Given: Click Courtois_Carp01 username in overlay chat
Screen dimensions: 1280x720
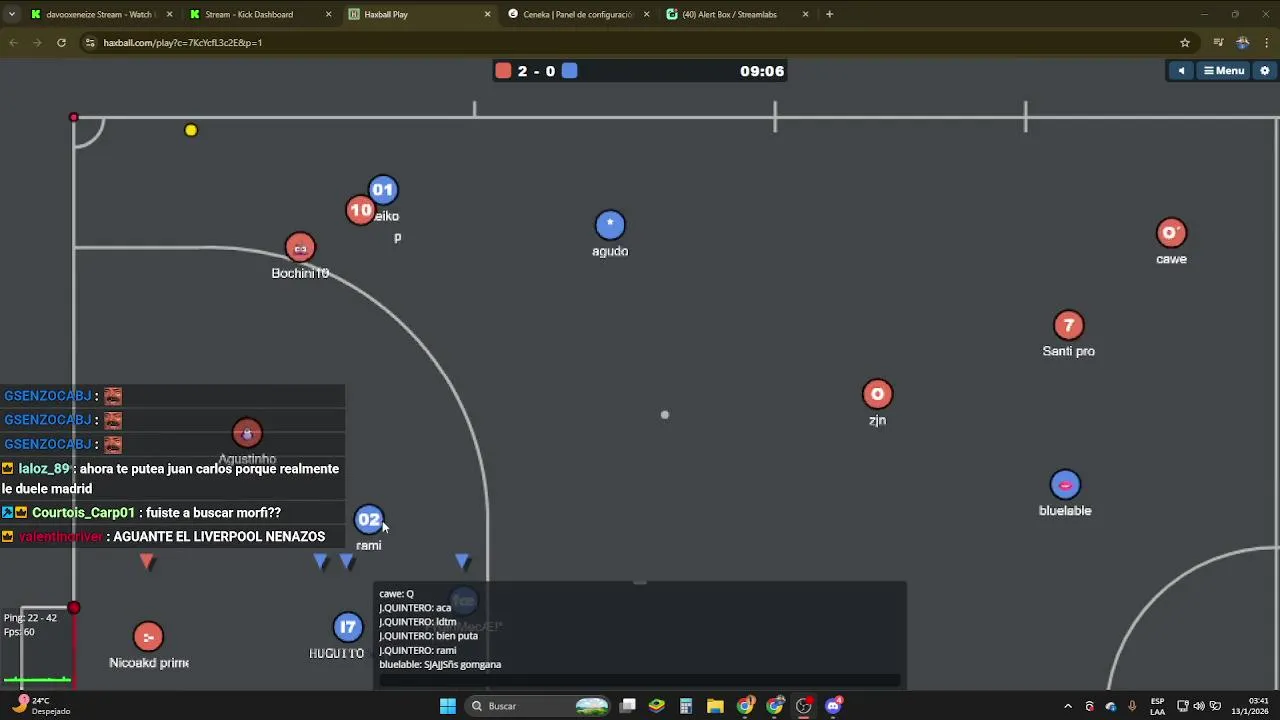Looking at the screenshot, I should (83, 513).
